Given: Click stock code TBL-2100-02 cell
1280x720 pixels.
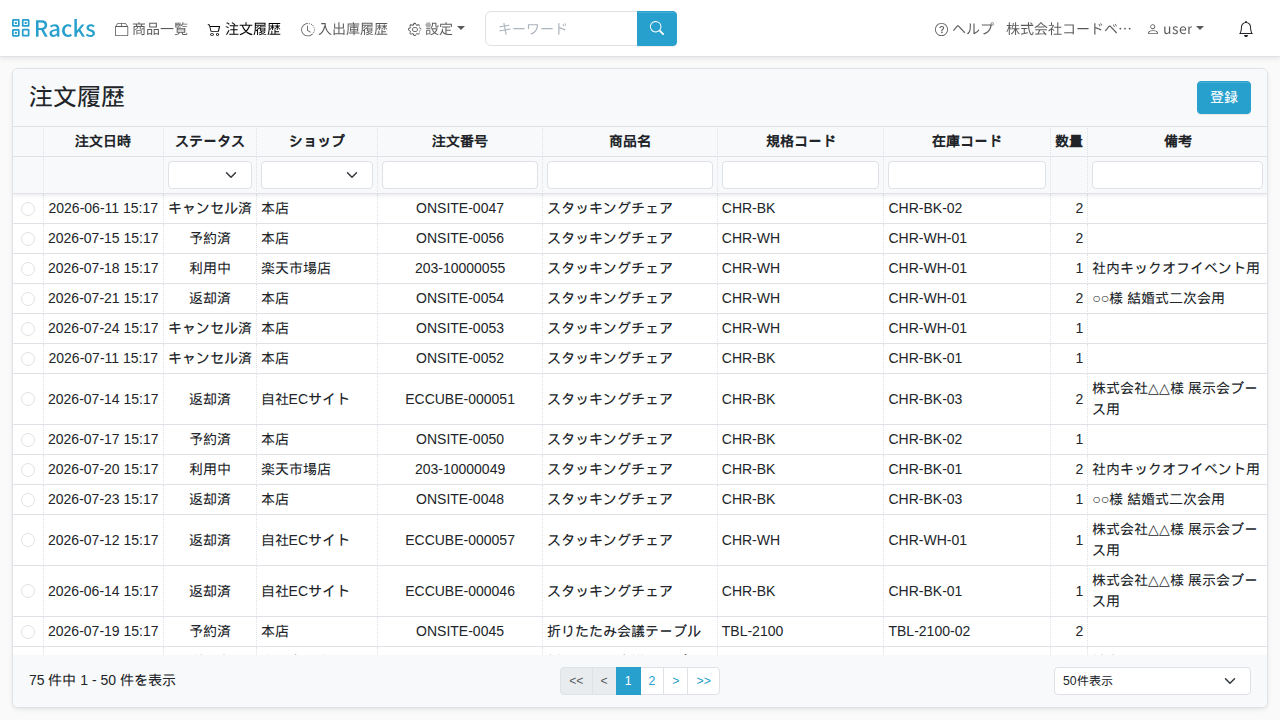Looking at the screenshot, I should pyautogui.click(x=967, y=631).
